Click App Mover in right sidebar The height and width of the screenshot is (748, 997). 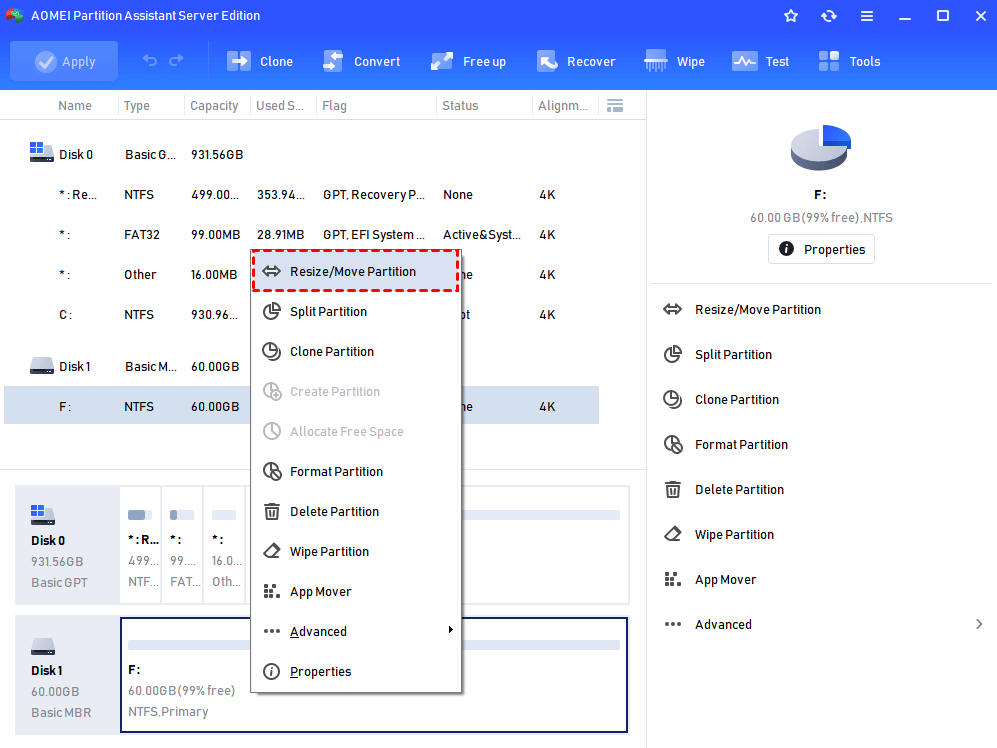(x=725, y=580)
